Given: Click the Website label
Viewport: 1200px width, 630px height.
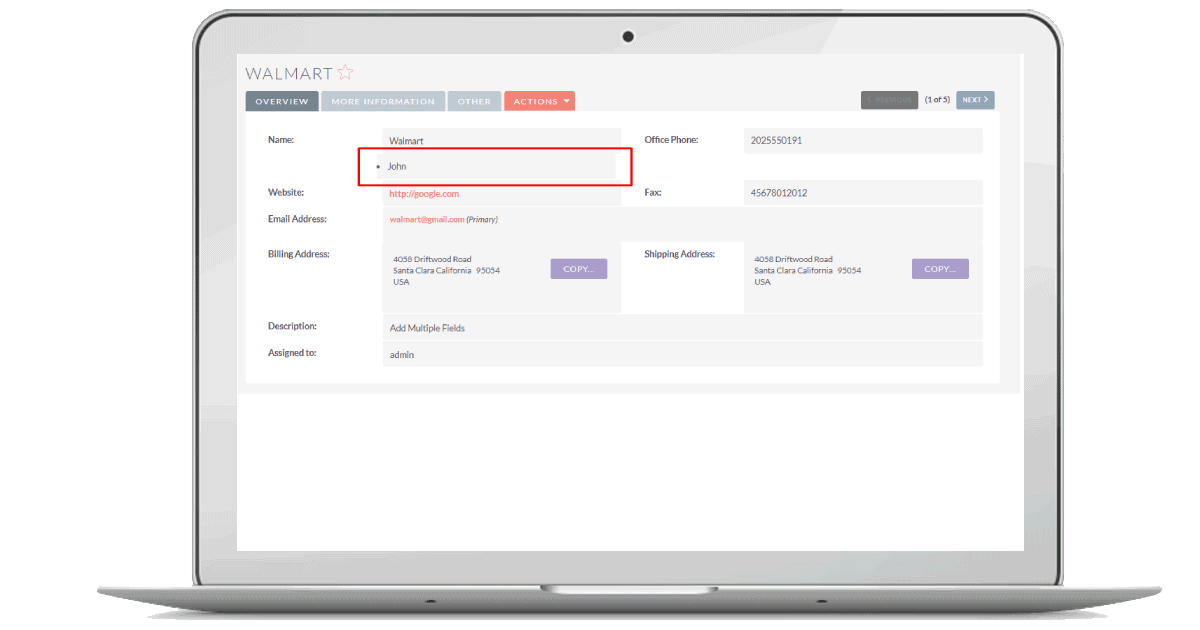Looking at the screenshot, I should [286, 192].
